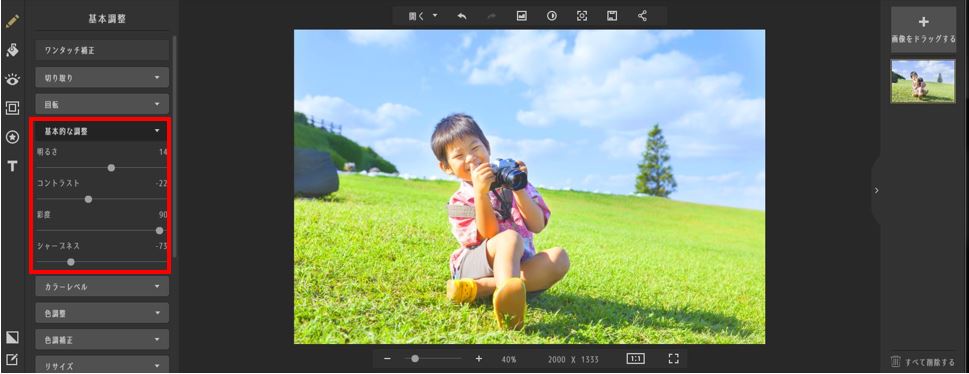Zoom out with the minus button
The width and height of the screenshot is (969, 374).
[x=387, y=359]
